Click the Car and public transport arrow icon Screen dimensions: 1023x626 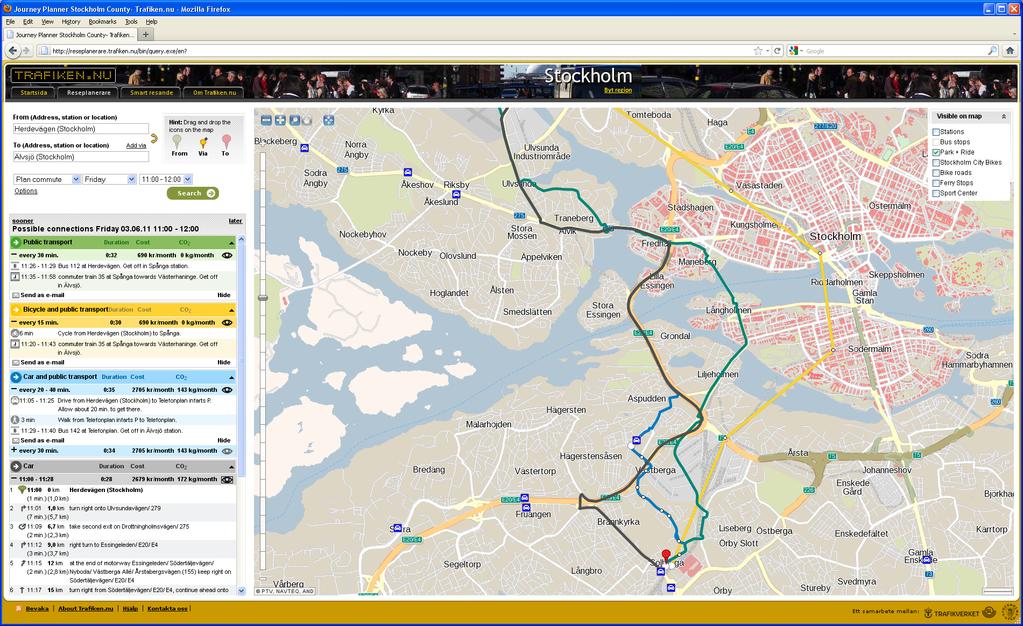pyautogui.click(x=16, y=377)
